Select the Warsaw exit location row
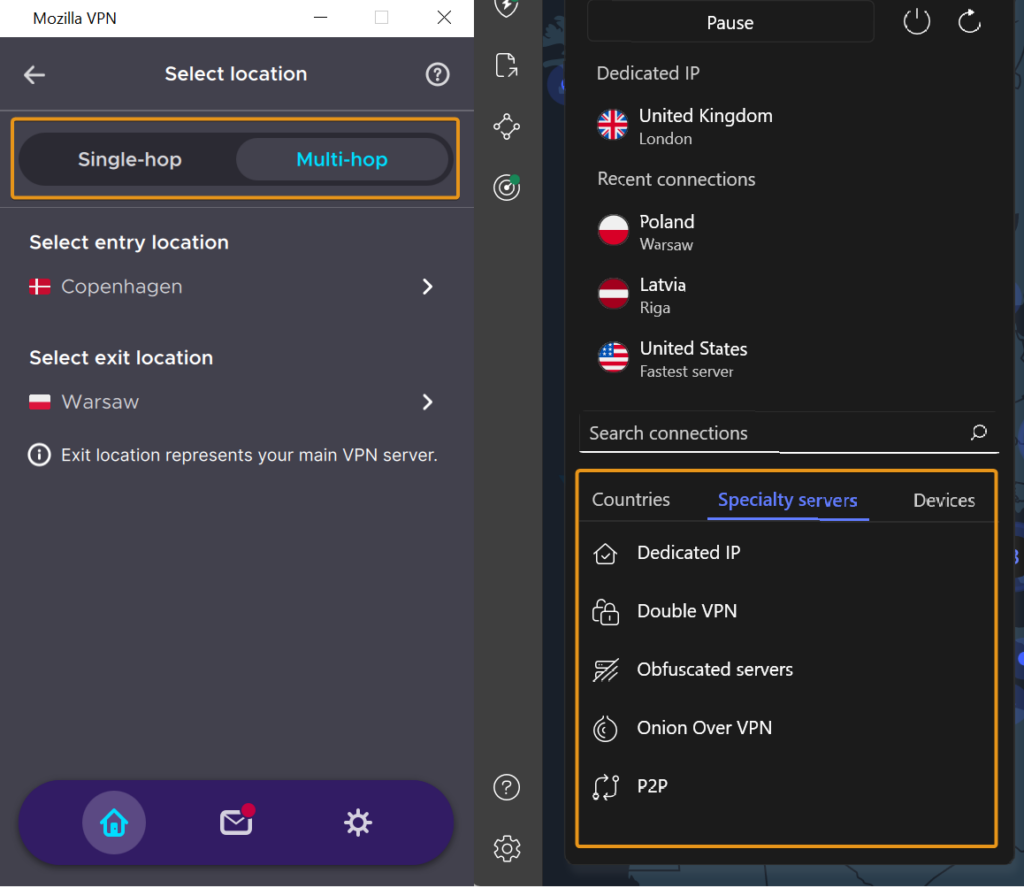The image size is (1024, 888). [232, 402]
